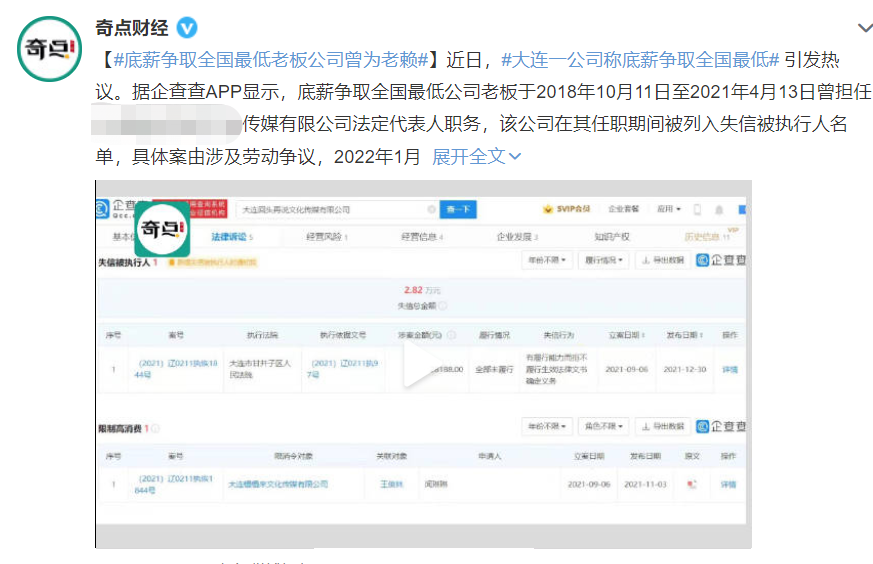Click the blue verified V badge

click(x=187, y=28)
